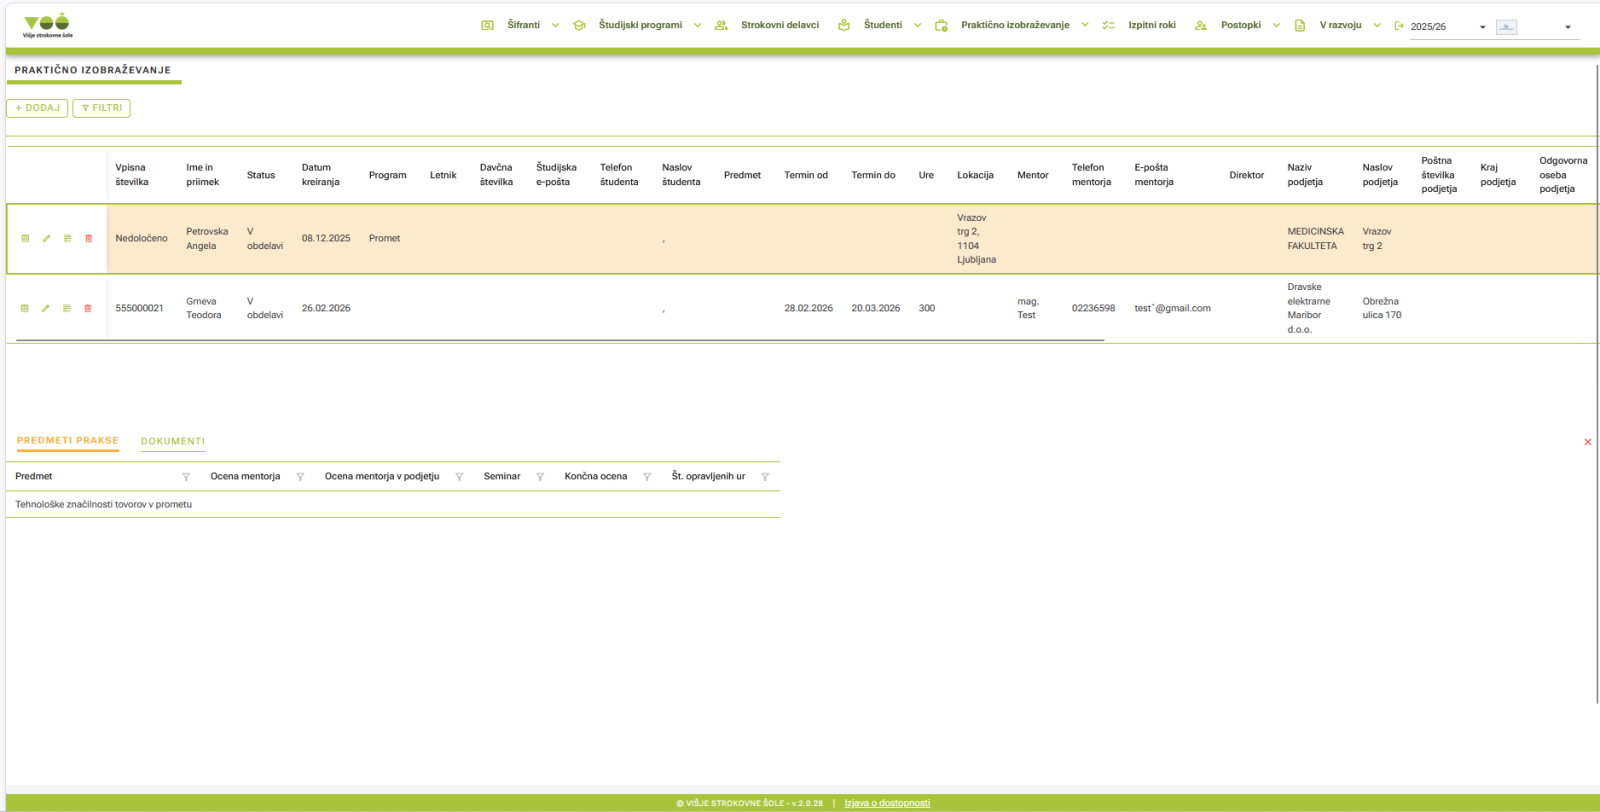The height and width of the screenshot is (812, 1600).
Task: Open details icon for Grneva Teodora row
Action: [25, 309]
